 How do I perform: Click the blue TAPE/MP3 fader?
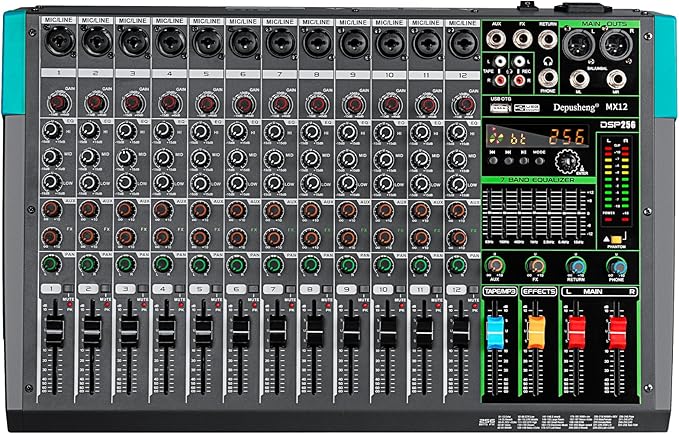click(495, 333)
